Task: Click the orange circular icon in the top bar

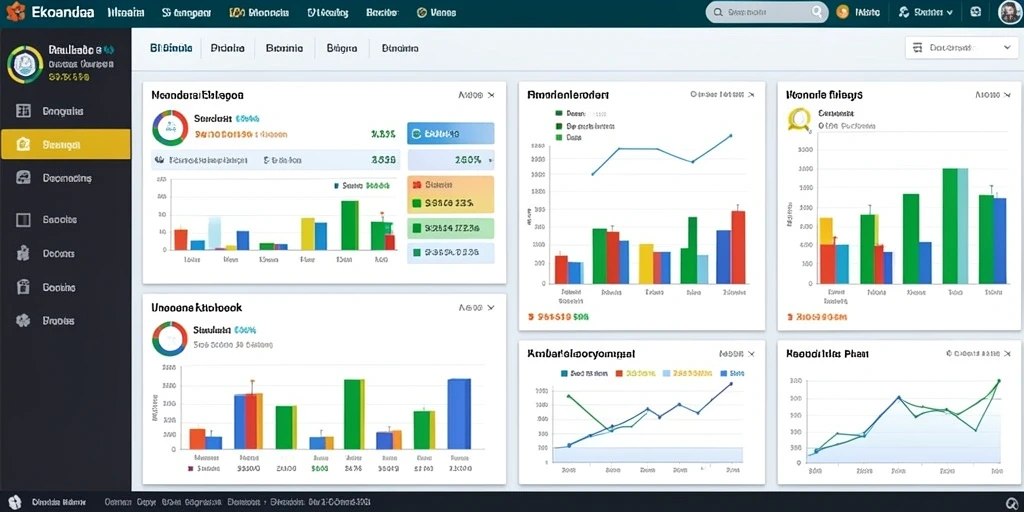Action: (842, 12)
